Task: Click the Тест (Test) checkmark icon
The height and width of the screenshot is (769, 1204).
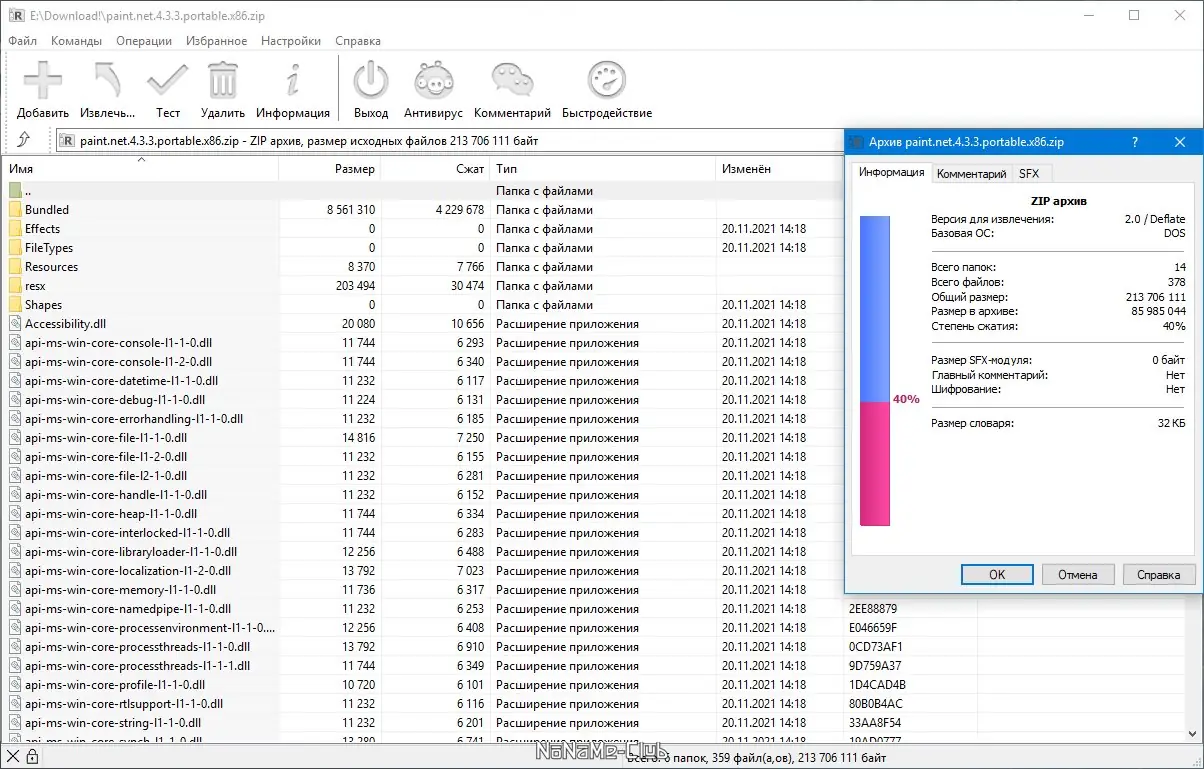Action: 167,80
